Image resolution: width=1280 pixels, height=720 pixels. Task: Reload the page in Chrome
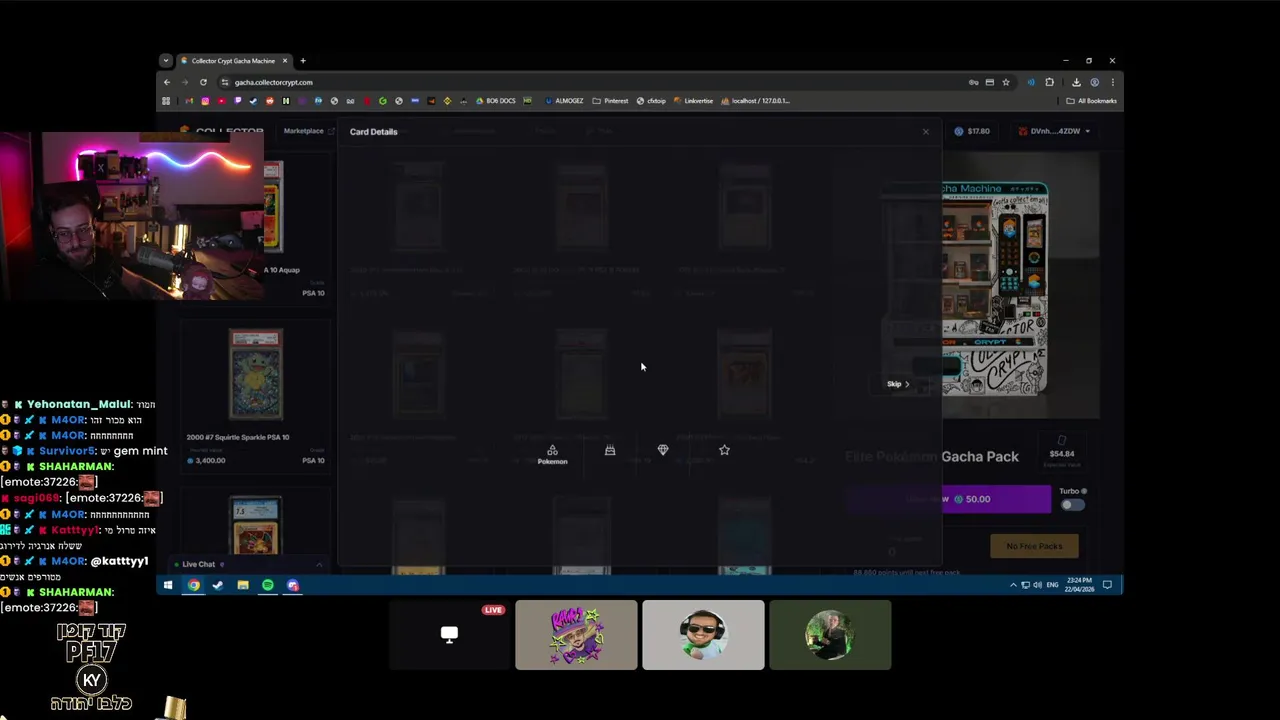pos(203,82)
